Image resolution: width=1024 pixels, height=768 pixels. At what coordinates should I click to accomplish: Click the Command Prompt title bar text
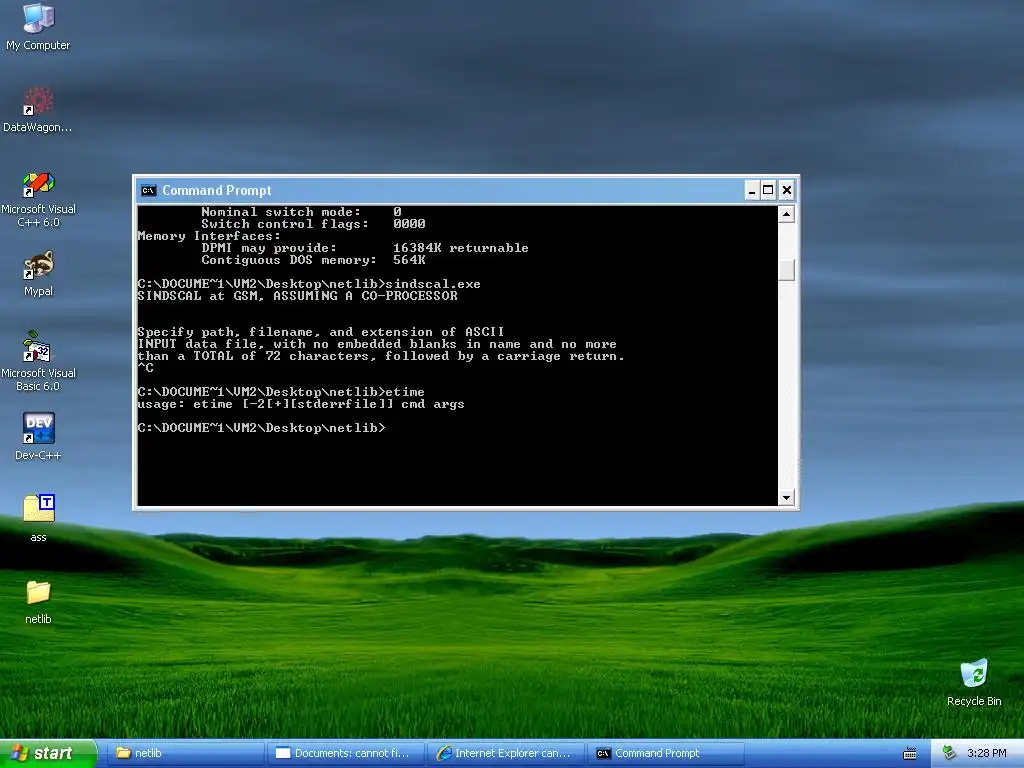click(x=217, y=190)
